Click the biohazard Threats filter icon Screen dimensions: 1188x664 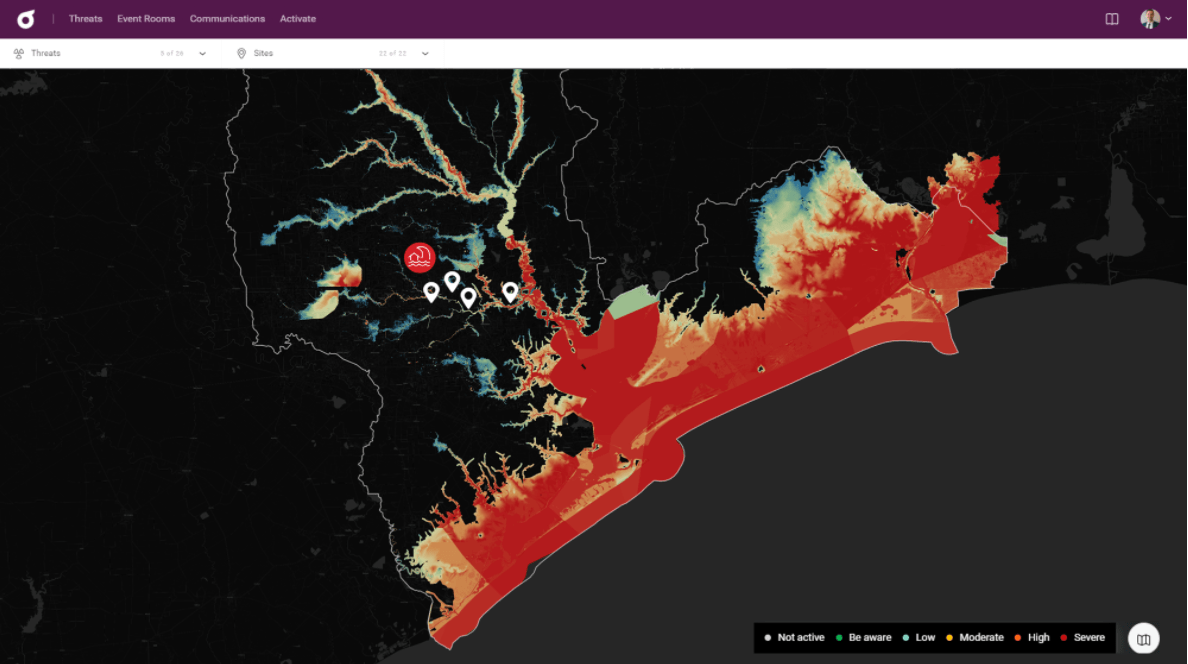click(19, 53)
